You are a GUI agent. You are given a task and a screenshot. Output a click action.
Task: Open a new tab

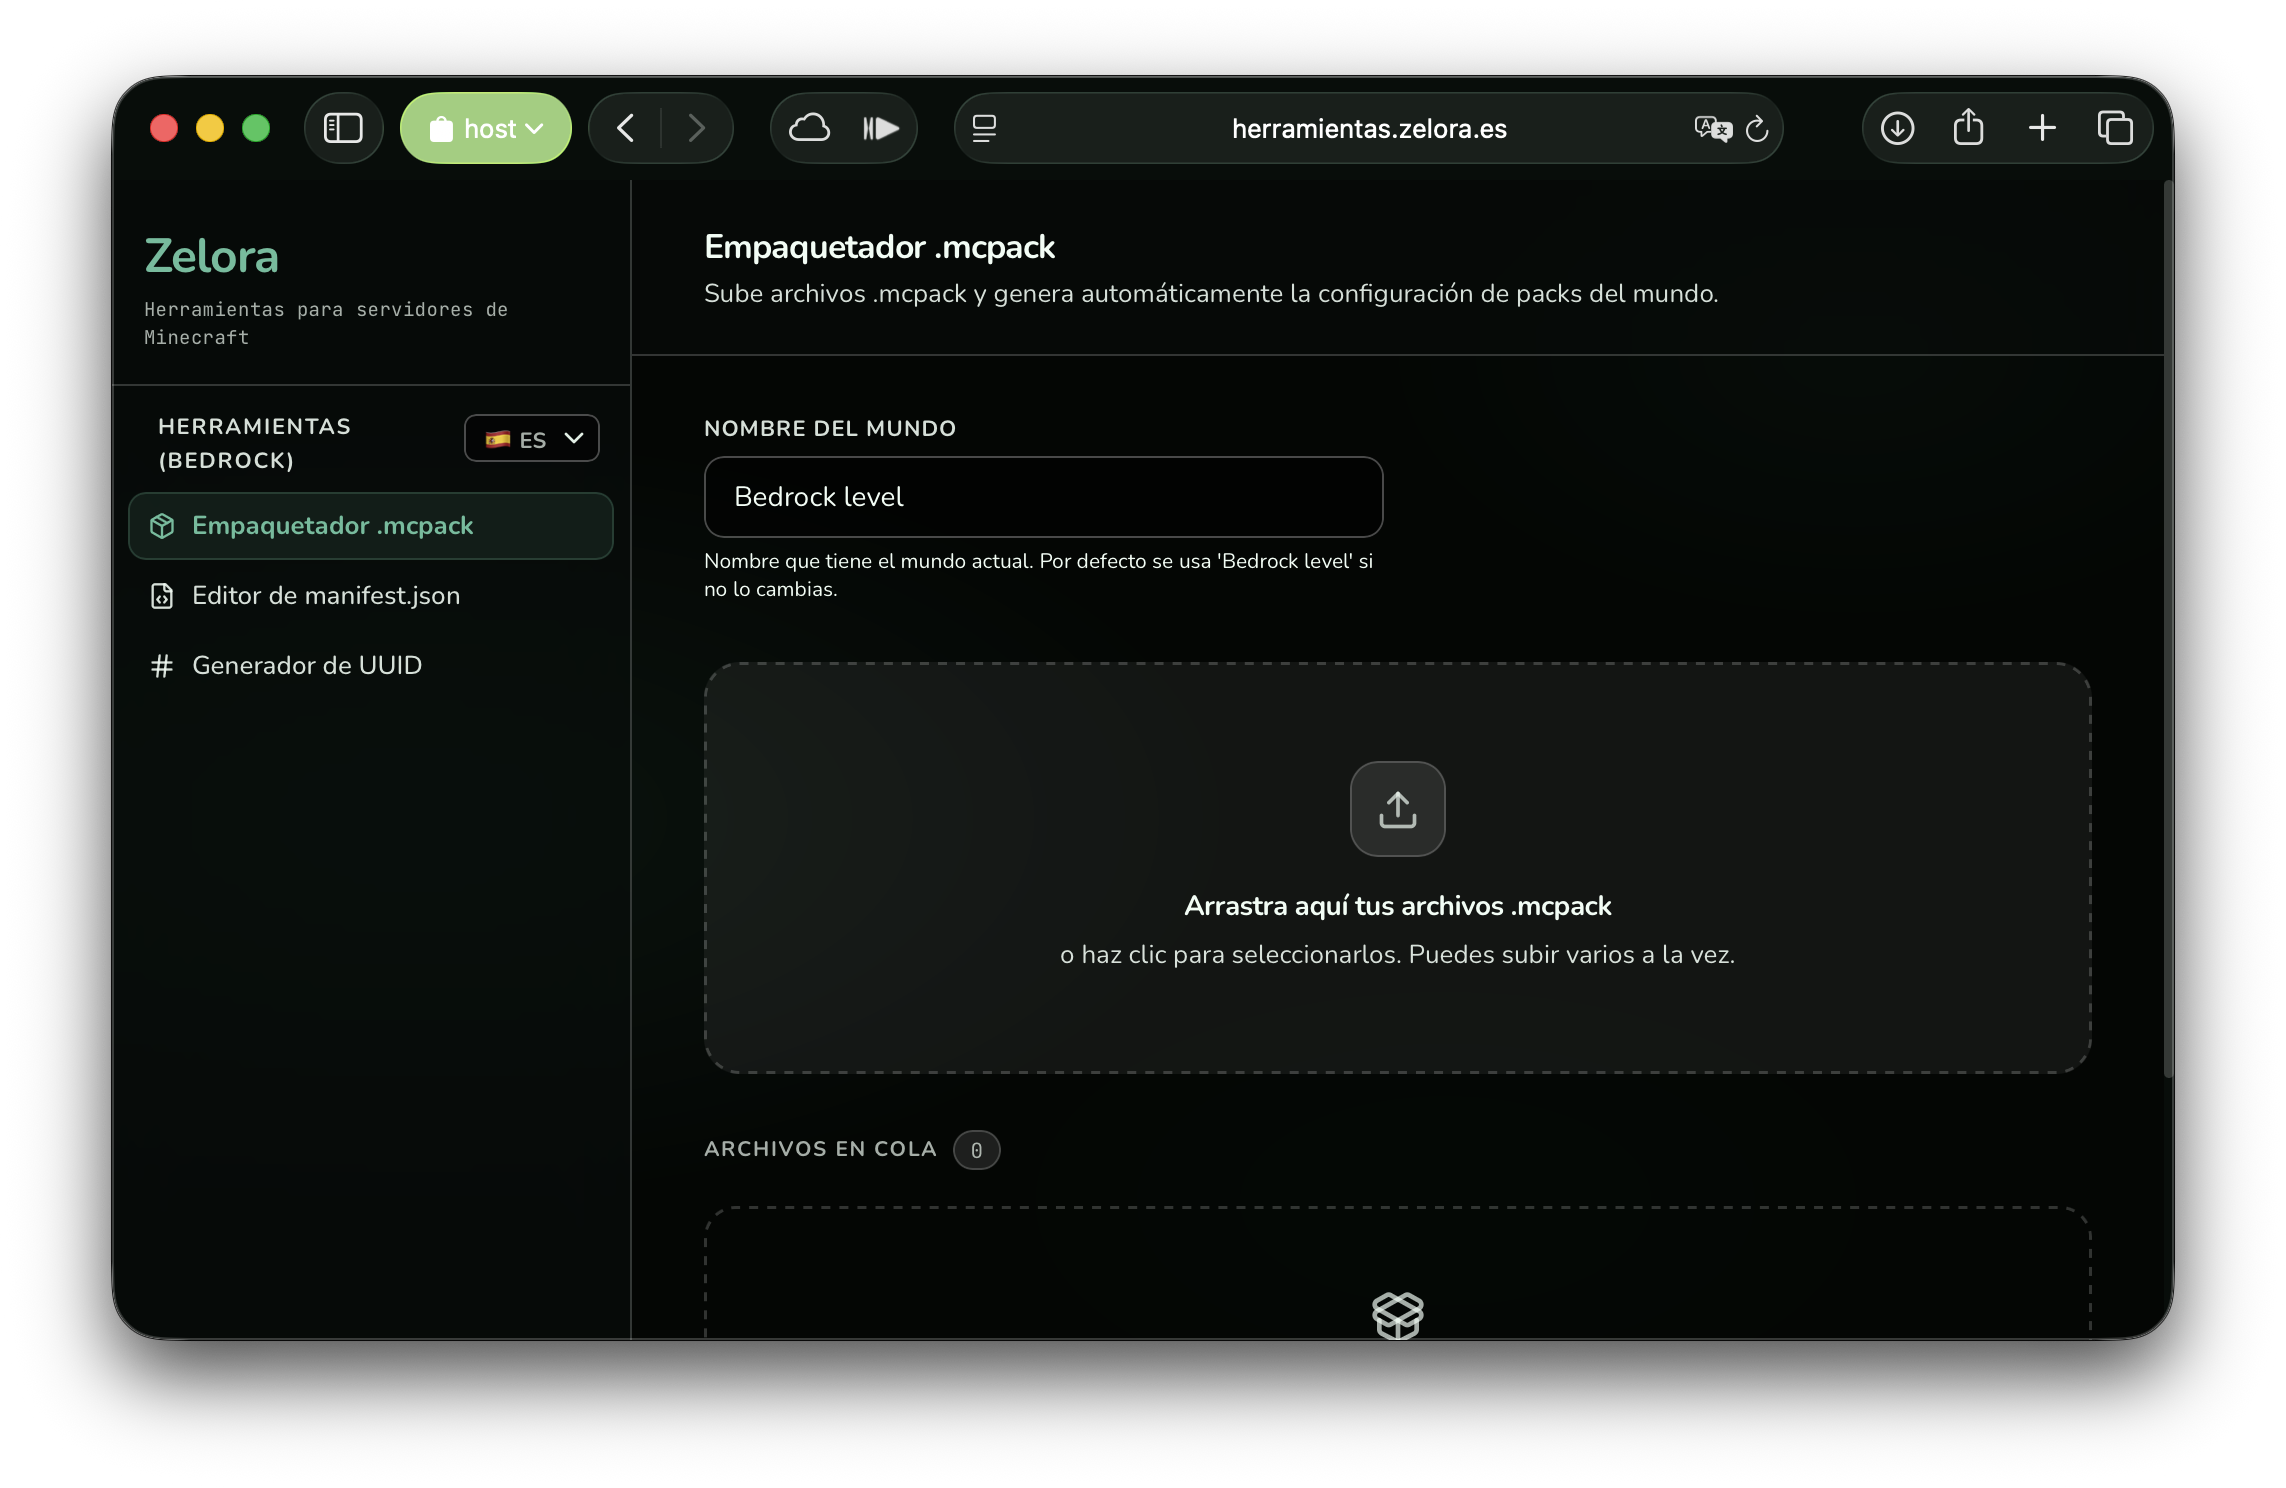pos(2042,128)
